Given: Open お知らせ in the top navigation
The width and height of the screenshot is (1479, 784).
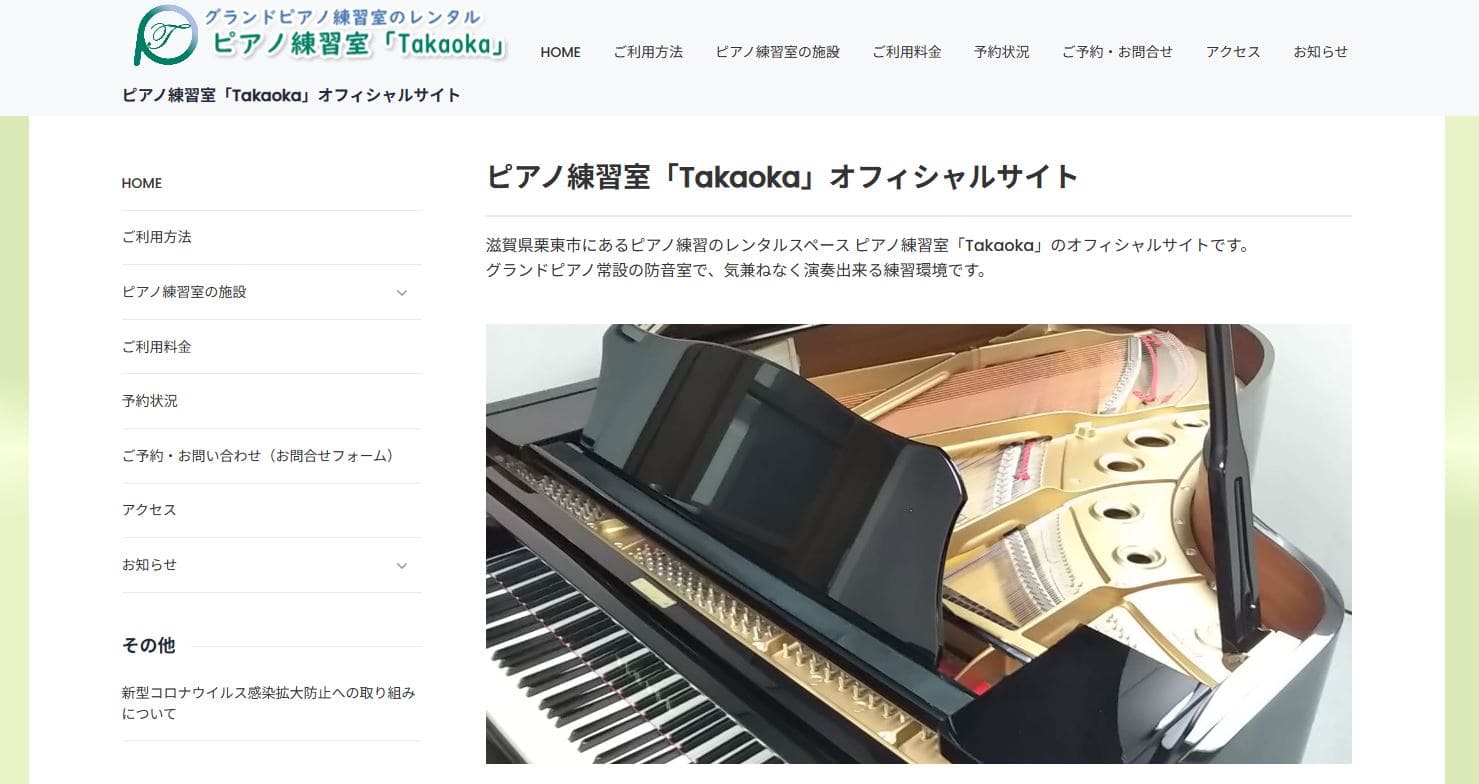Looking at the screenshot, I should pyautogui.click(x=1320, y=52).
